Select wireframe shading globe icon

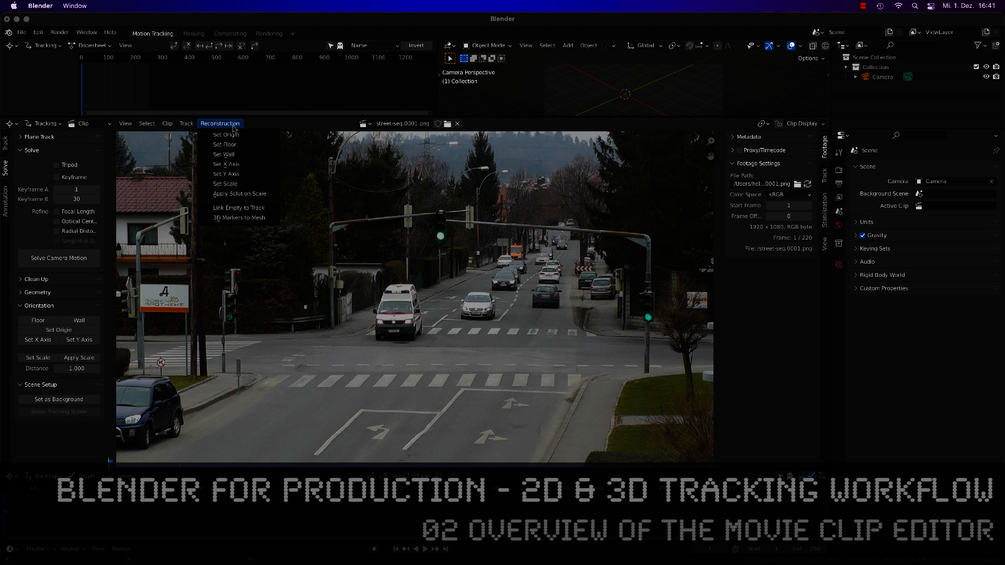825,45
